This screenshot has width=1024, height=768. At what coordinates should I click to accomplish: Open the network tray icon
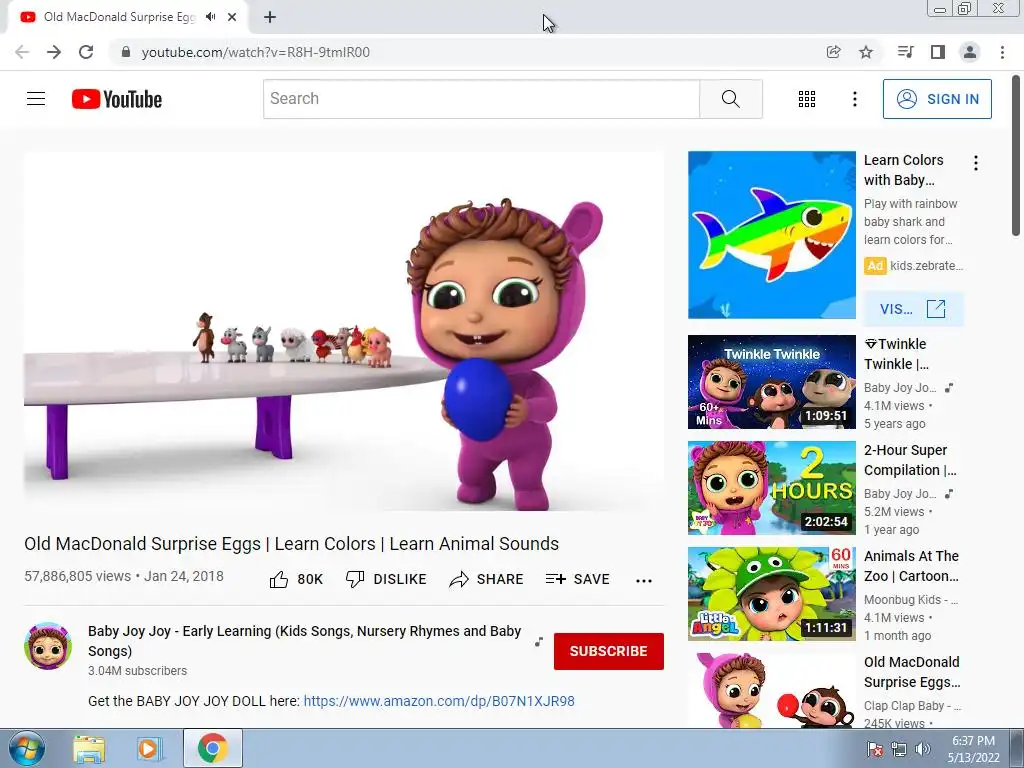point(899,749)
